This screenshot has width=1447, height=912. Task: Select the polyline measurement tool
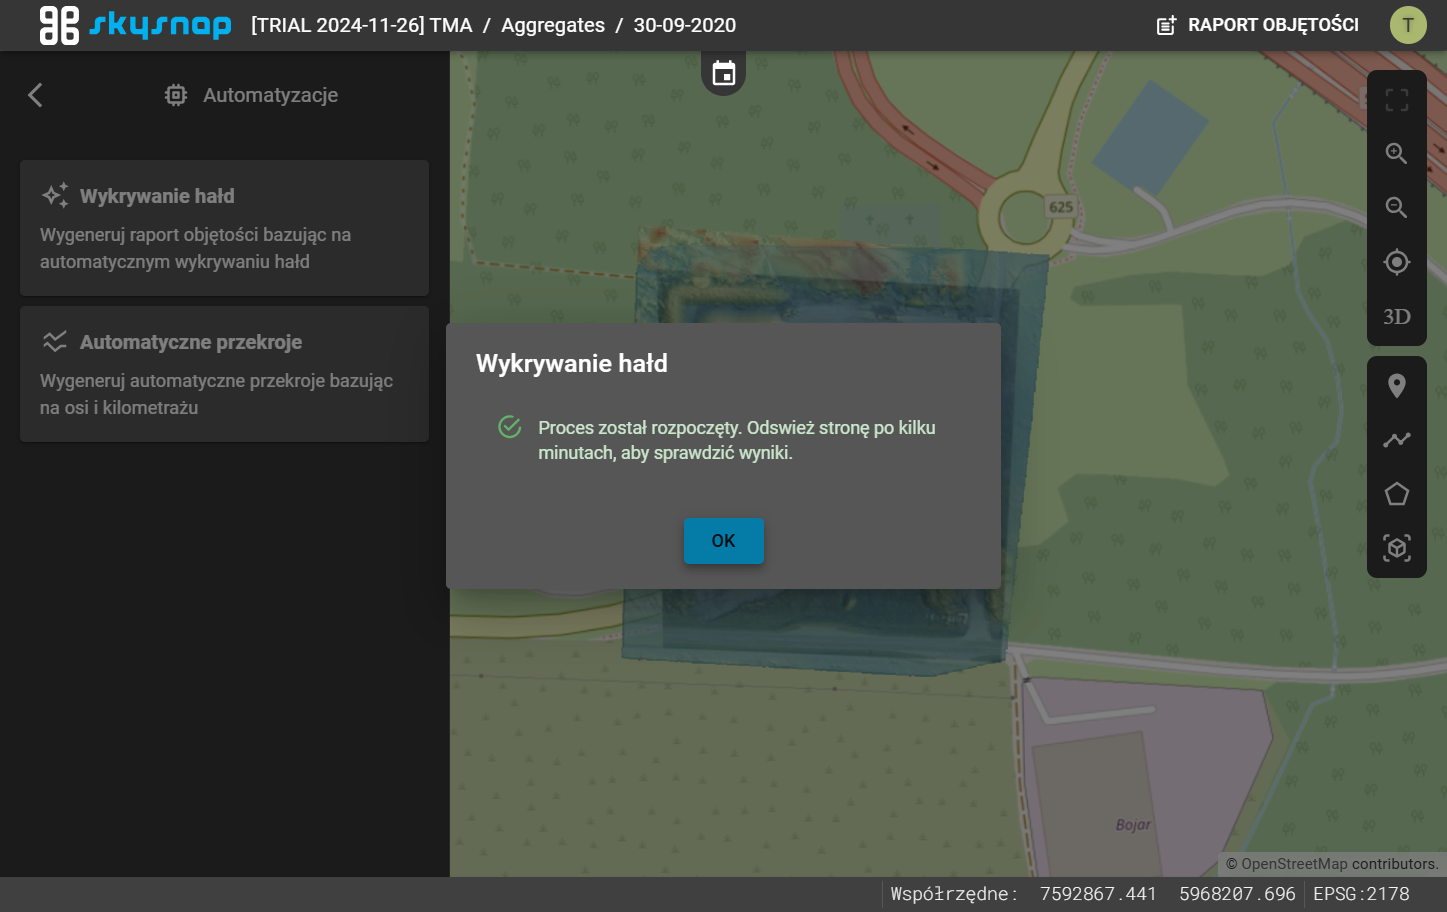pos(1396,440)
